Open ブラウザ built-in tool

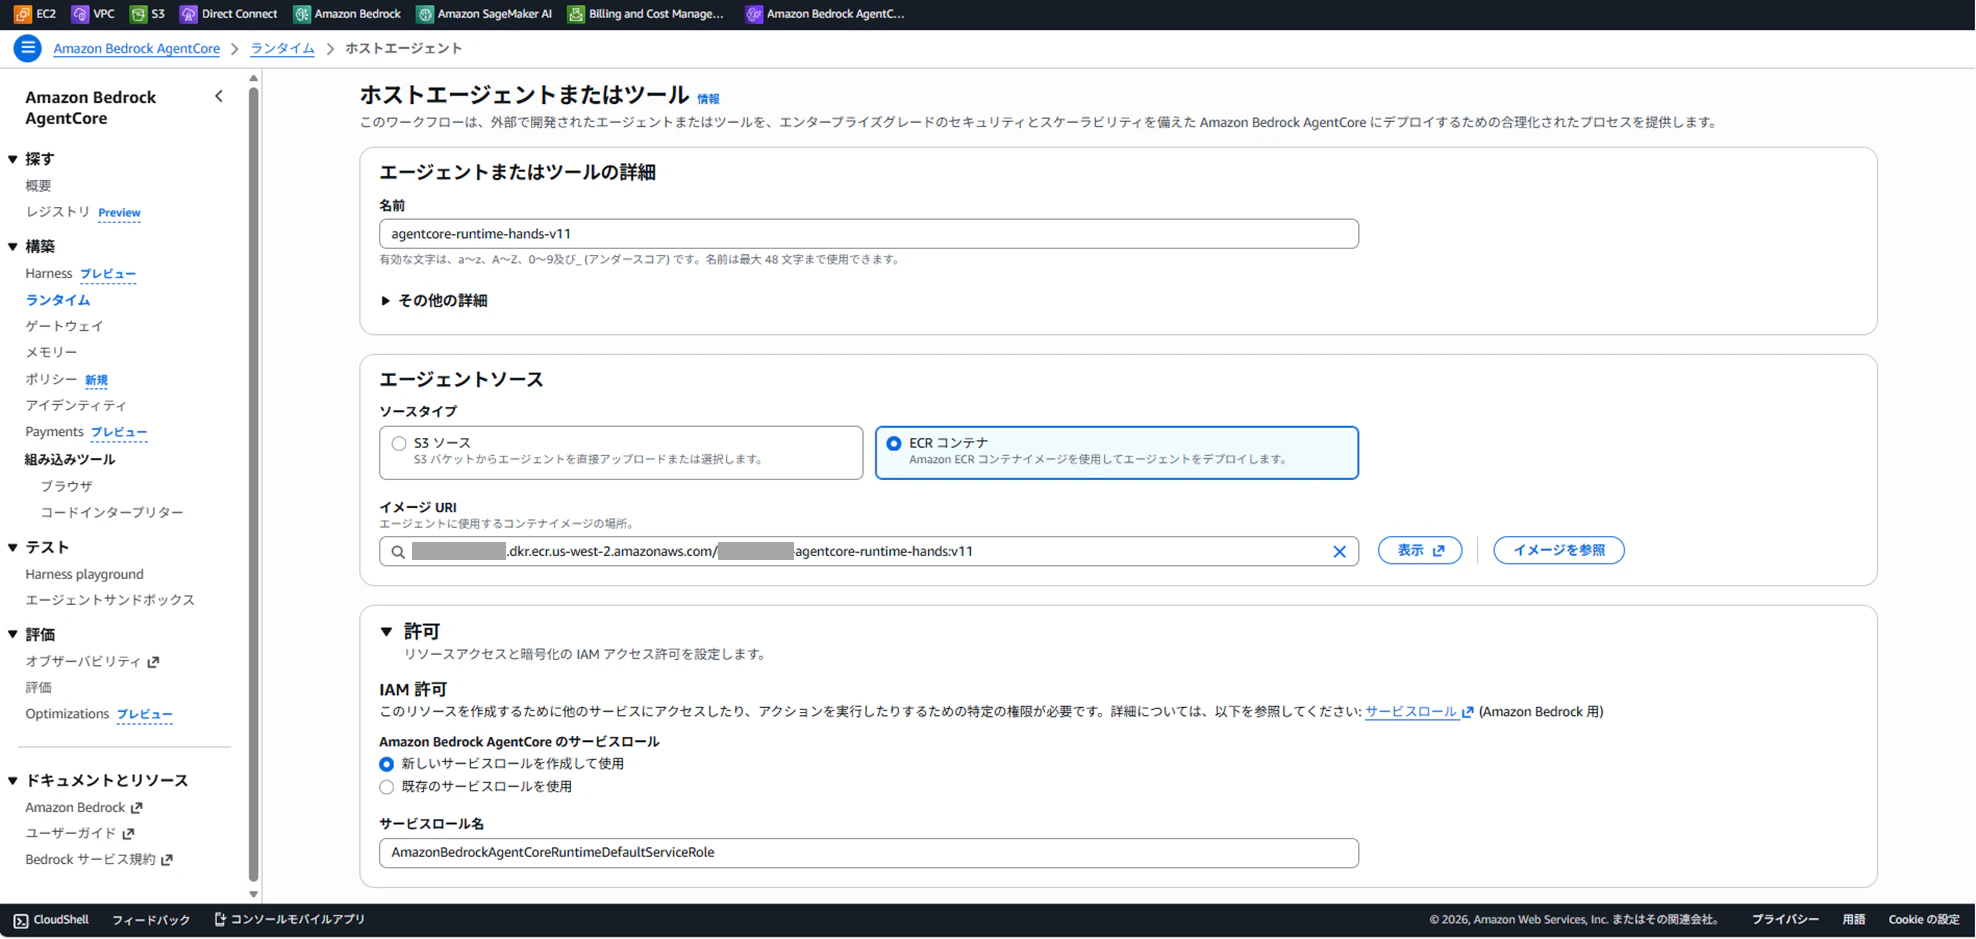click(x=66, y=486)
